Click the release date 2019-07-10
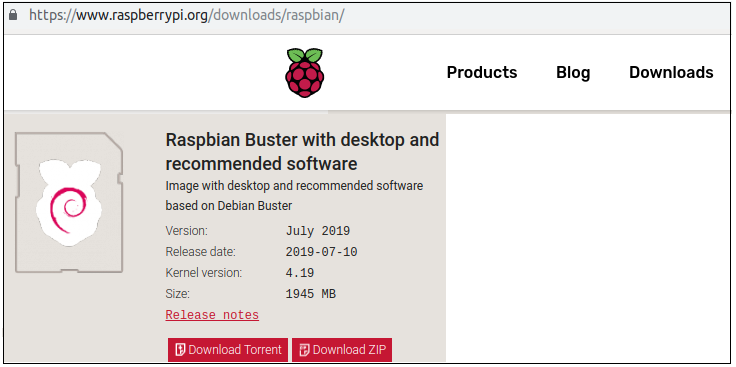The width and height of the screenshot is (736, 367). pyautogui.click(x=322, y=252)
